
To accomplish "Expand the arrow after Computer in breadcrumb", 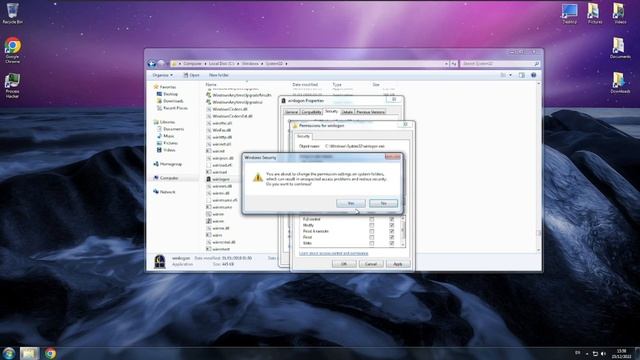I will pos(205,64).
